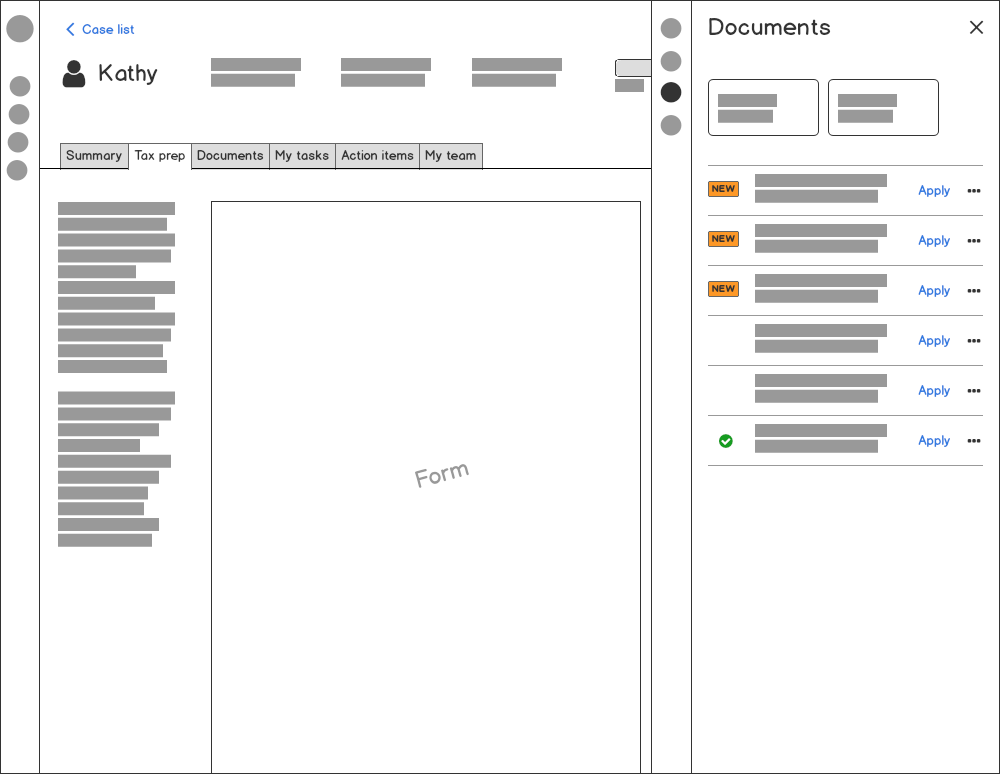Open ellipsis menu on fourth document row
Viewport: 1000px width, 774px height.
[x=974, y=340]
